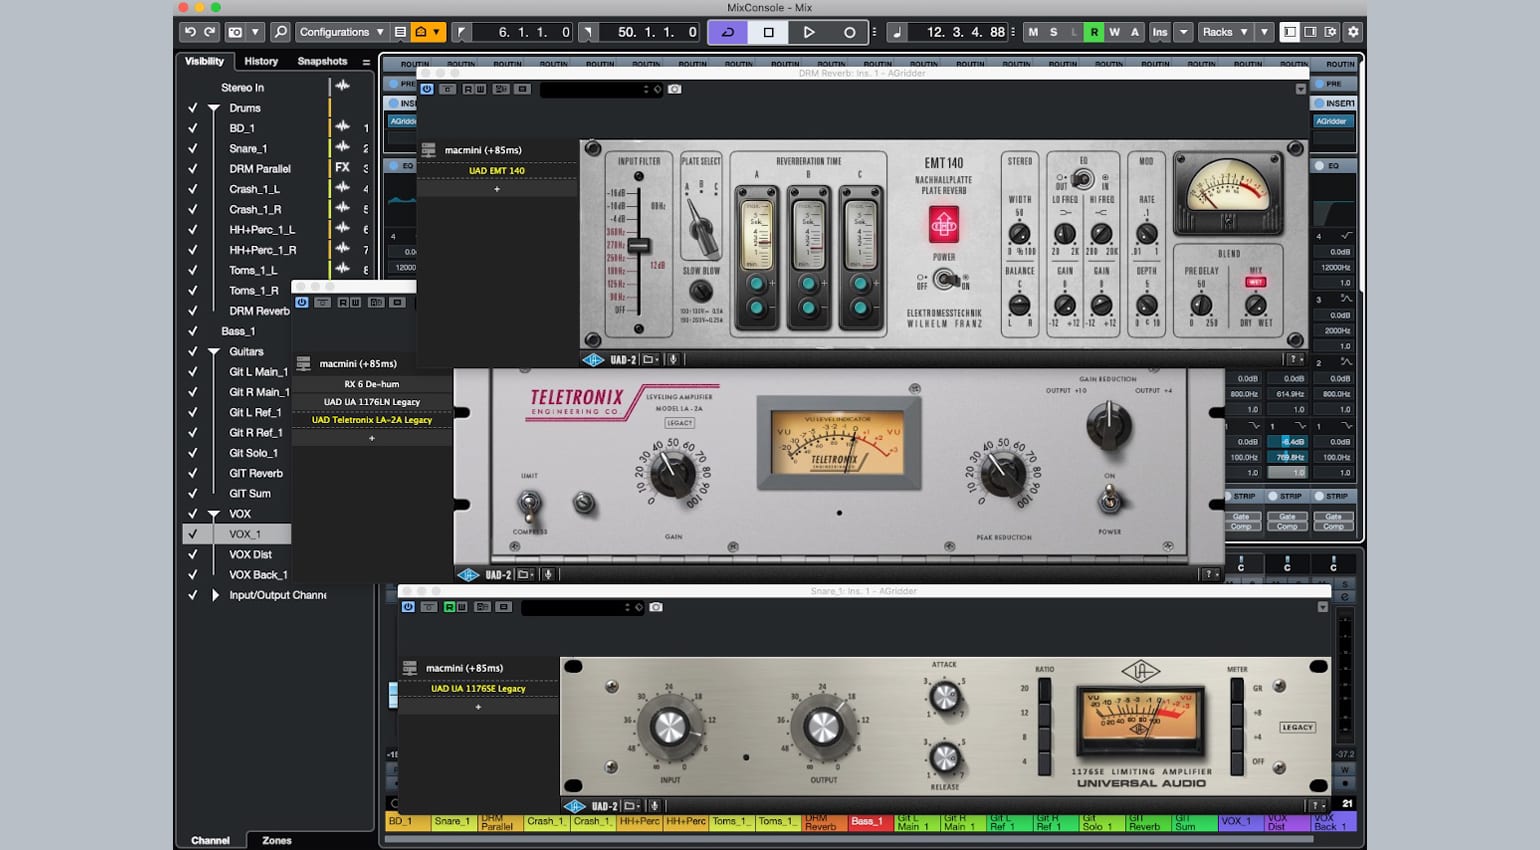The height and width of the screenshot is (850, 1540).
Task: Click the M mute-all button in the toolbar
Action: click(1033, 32)
